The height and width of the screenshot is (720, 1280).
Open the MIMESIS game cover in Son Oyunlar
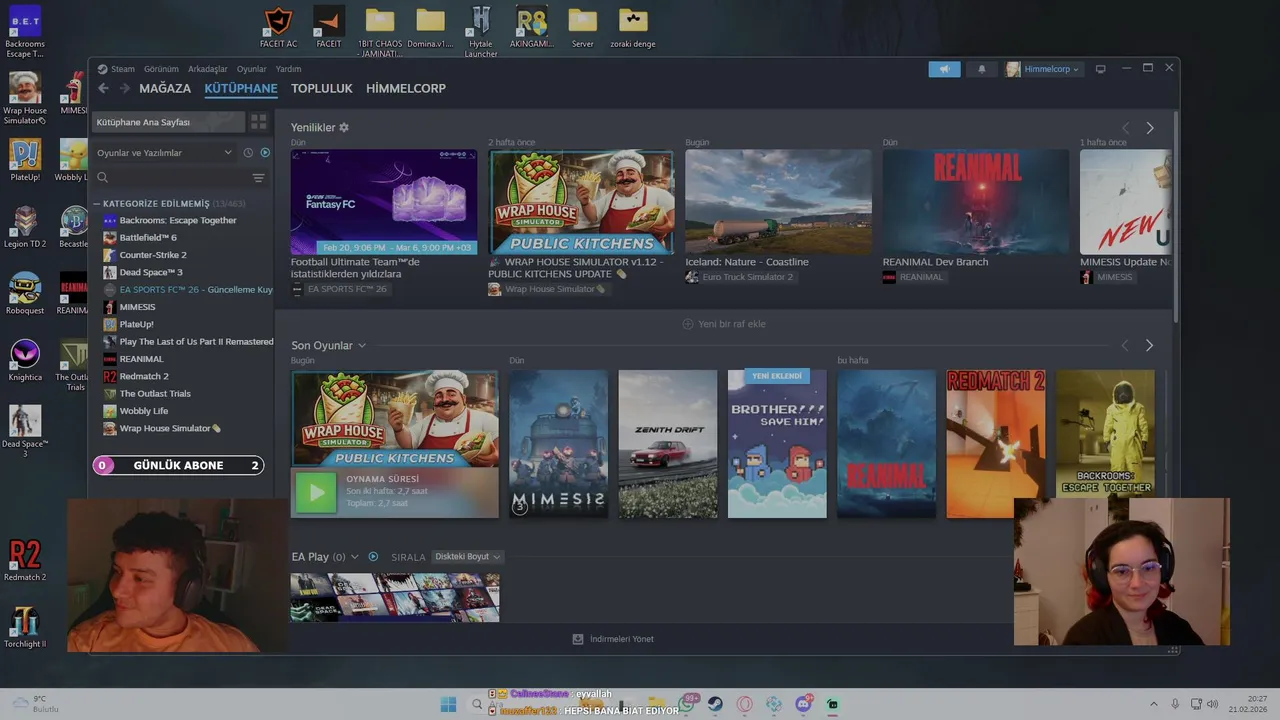tap(558, 444)
